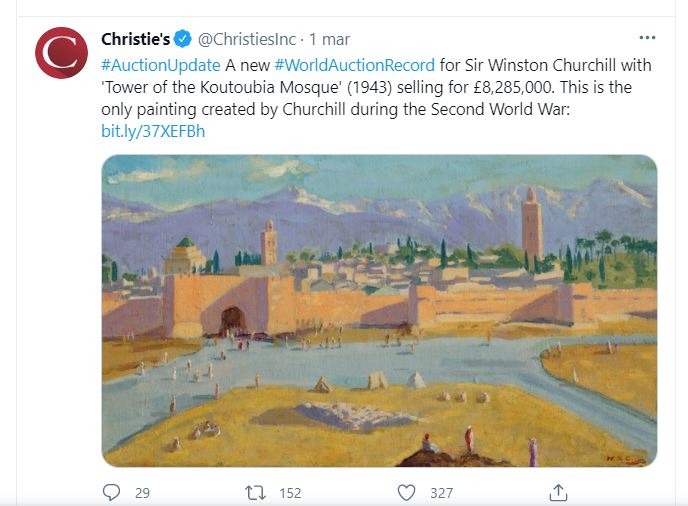This screenshot has height=506, width=688.
Task: Click the retweet count 152
Action: pyautogui.click(x=290, y=492)
